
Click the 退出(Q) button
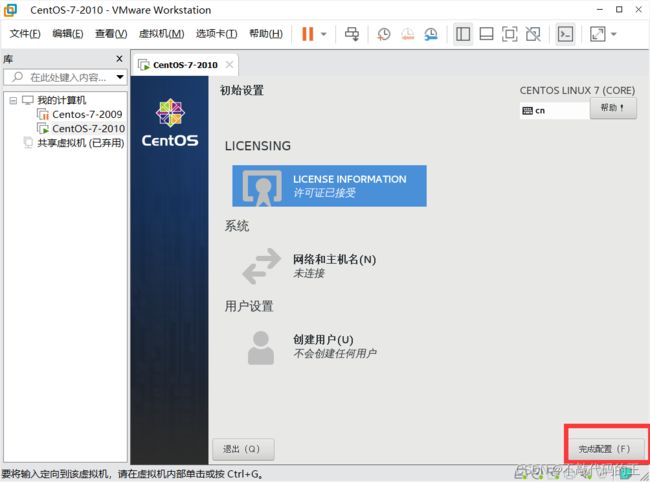coord(243,449)
